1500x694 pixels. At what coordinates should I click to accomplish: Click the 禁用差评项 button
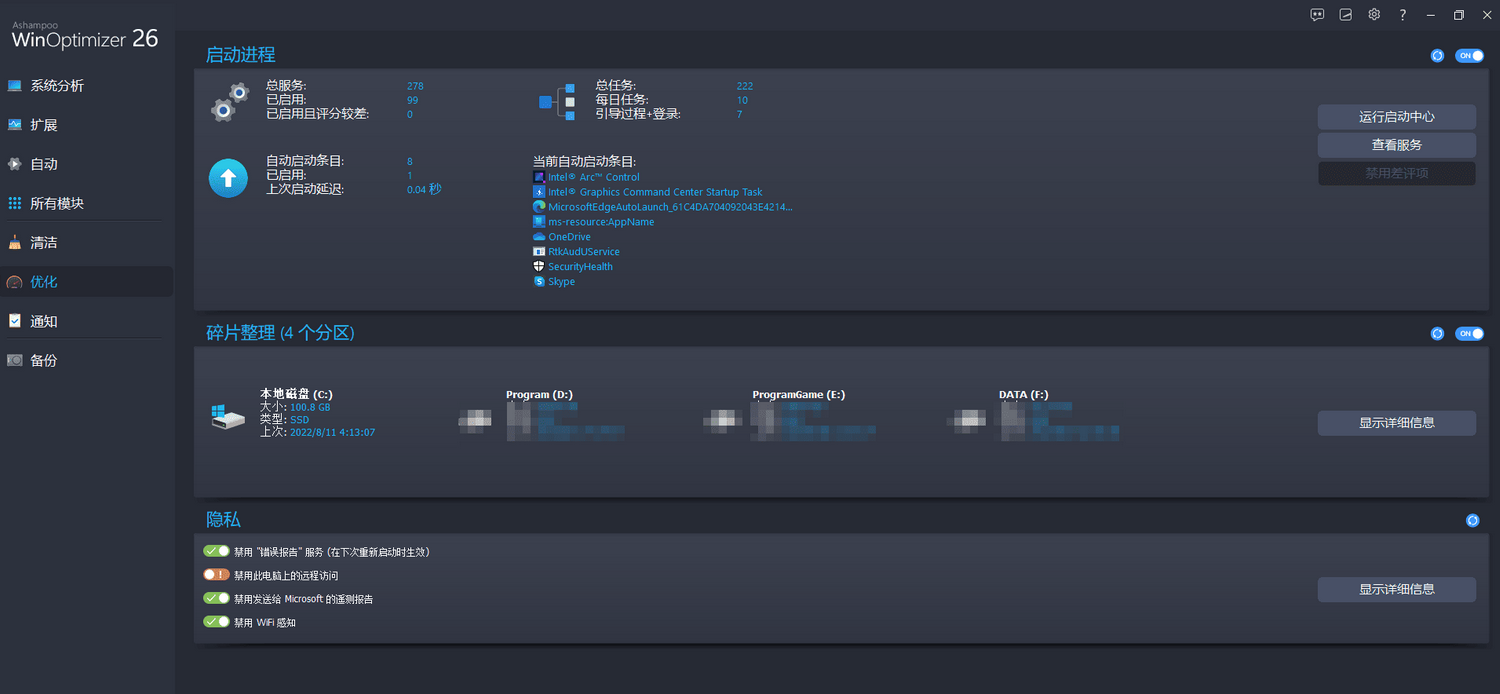1396,173
